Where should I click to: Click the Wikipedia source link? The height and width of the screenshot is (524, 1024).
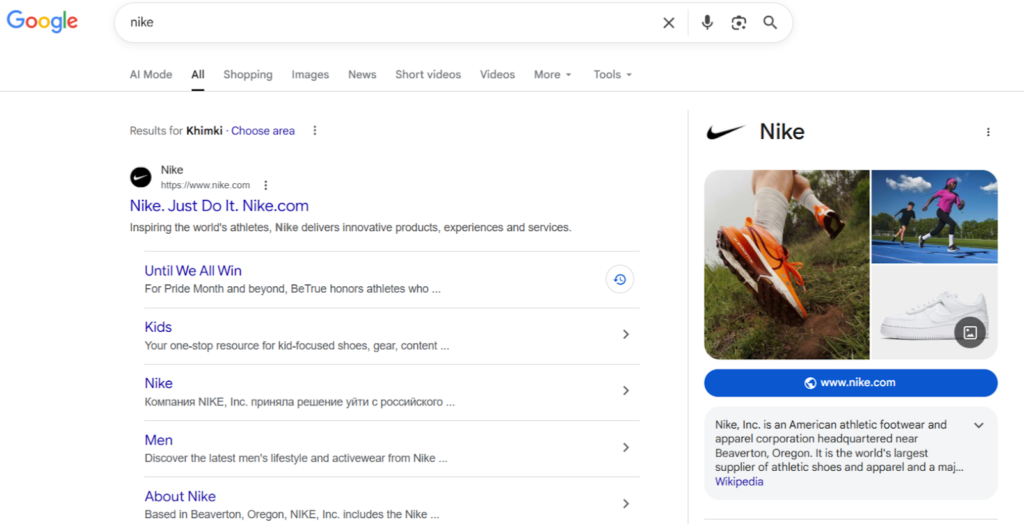[739, 482]
